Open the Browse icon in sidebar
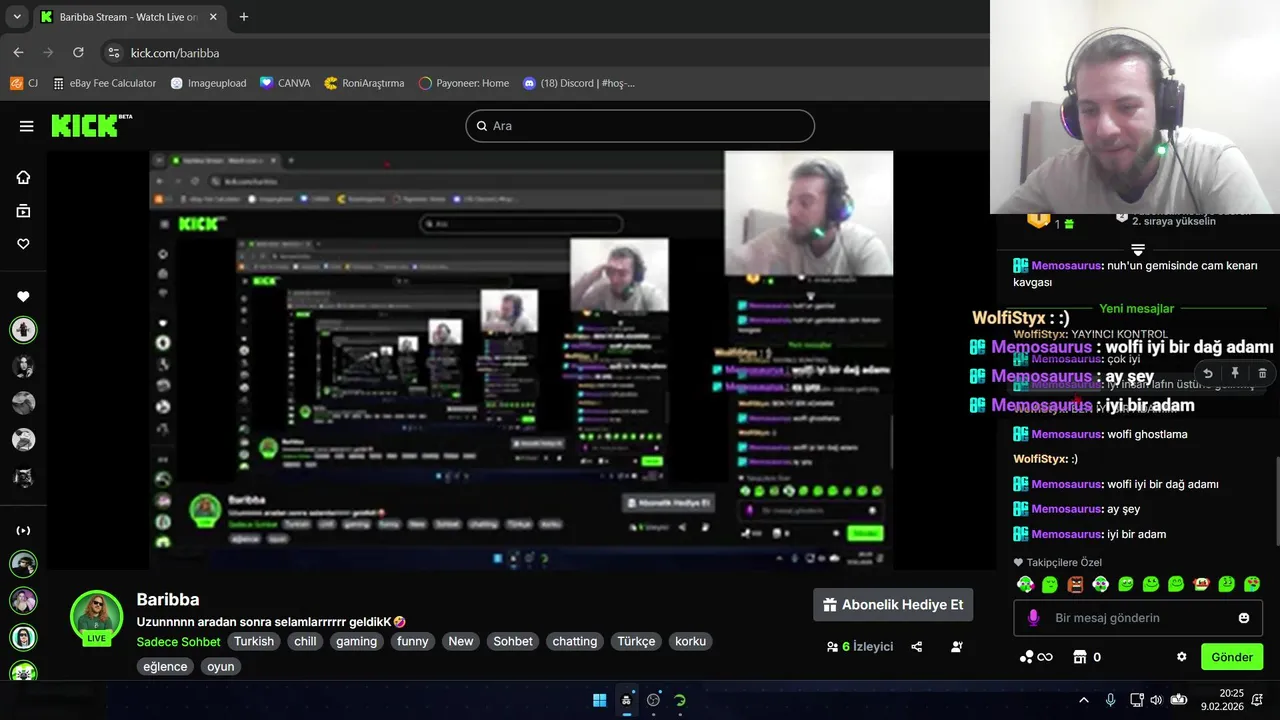This screenshot has width=1280, height=720. [x=23, y=211]
